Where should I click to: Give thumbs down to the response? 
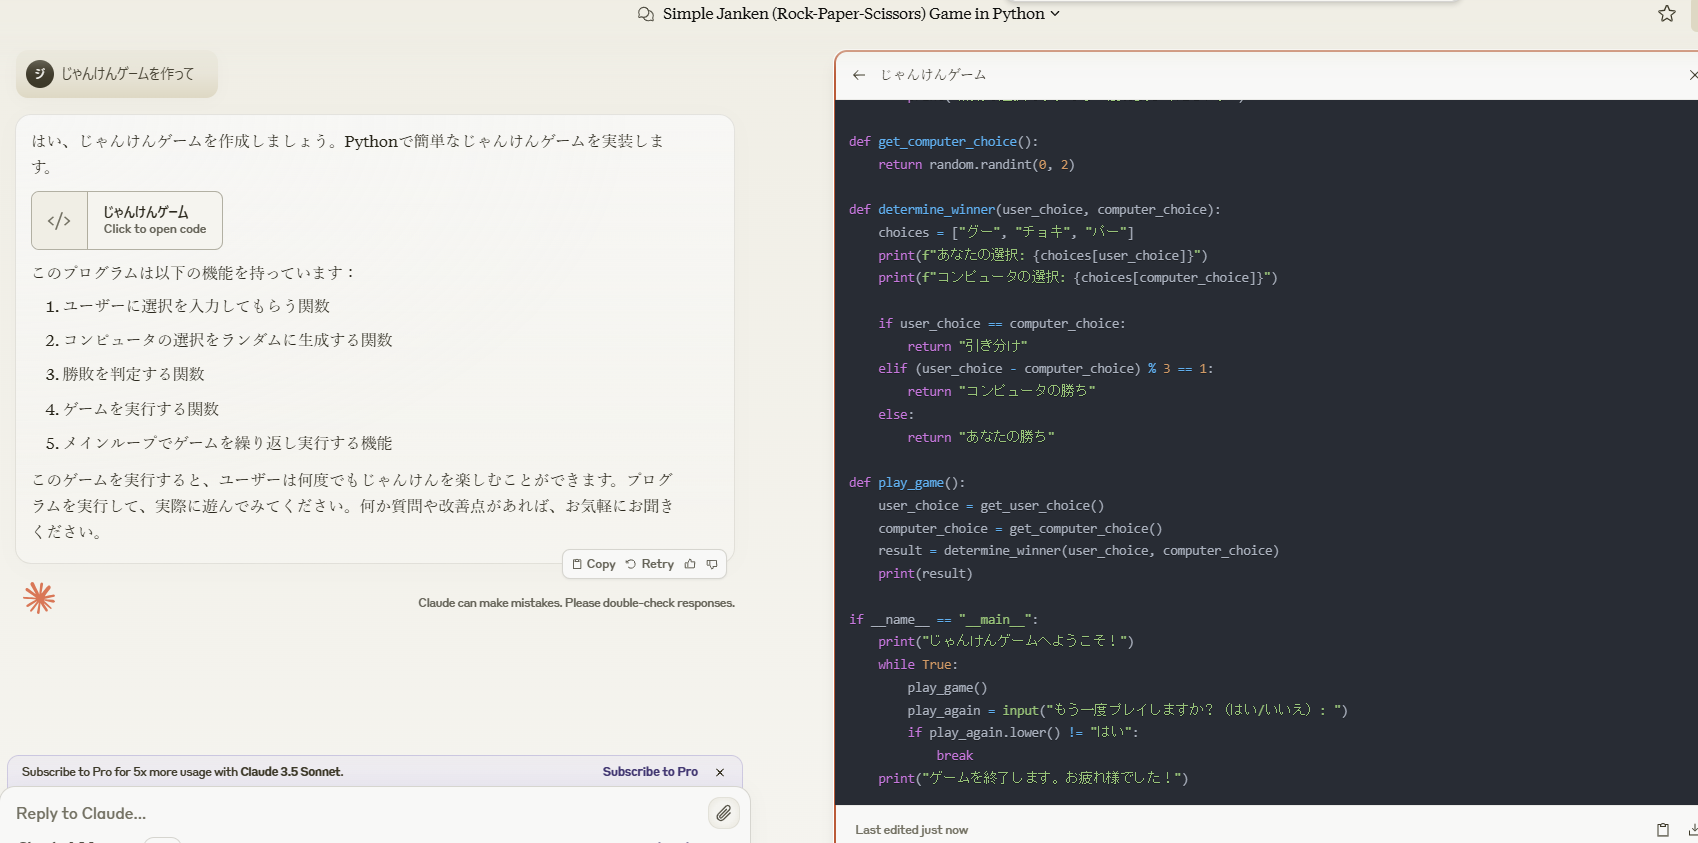tap(712, 564)
